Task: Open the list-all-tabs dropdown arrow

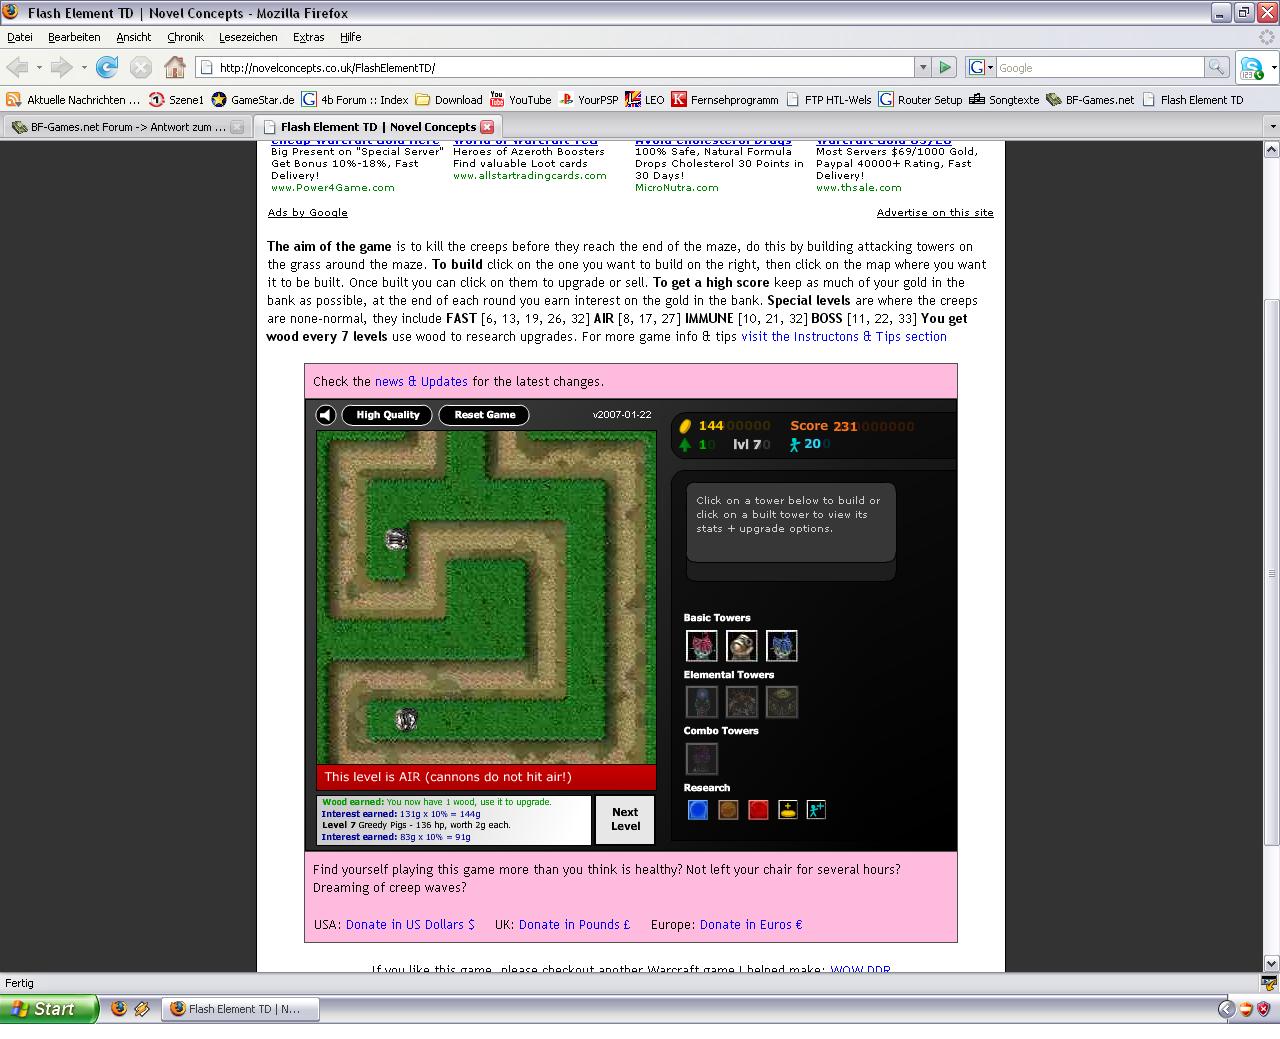Action: [1272, 127]
